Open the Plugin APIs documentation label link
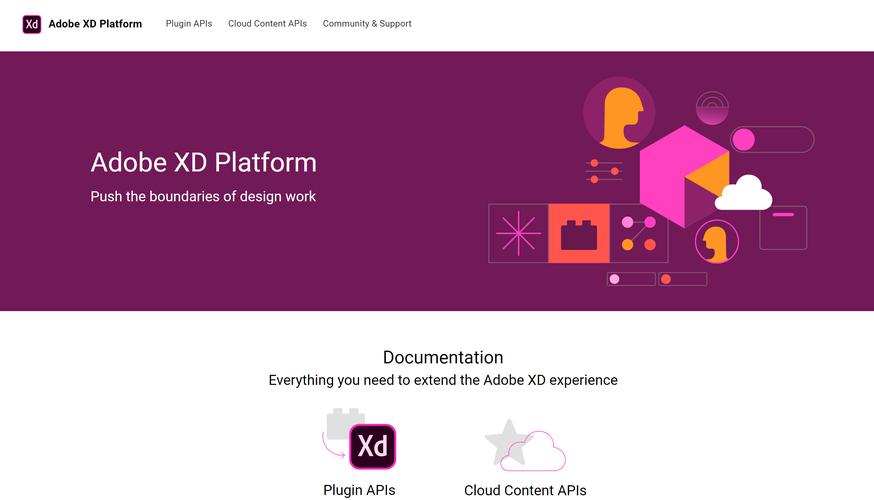The width and height of the screenshot is (874, 500). tap(360, 490)
